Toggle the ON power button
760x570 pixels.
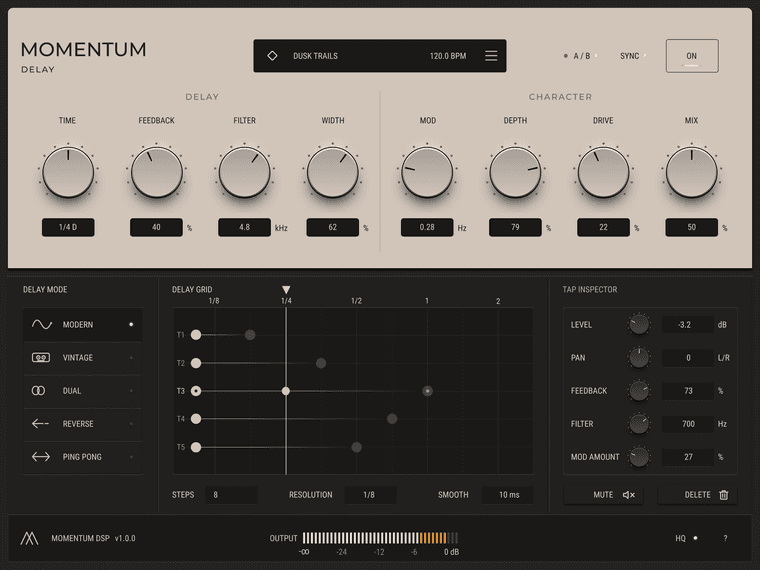[692, 56]
